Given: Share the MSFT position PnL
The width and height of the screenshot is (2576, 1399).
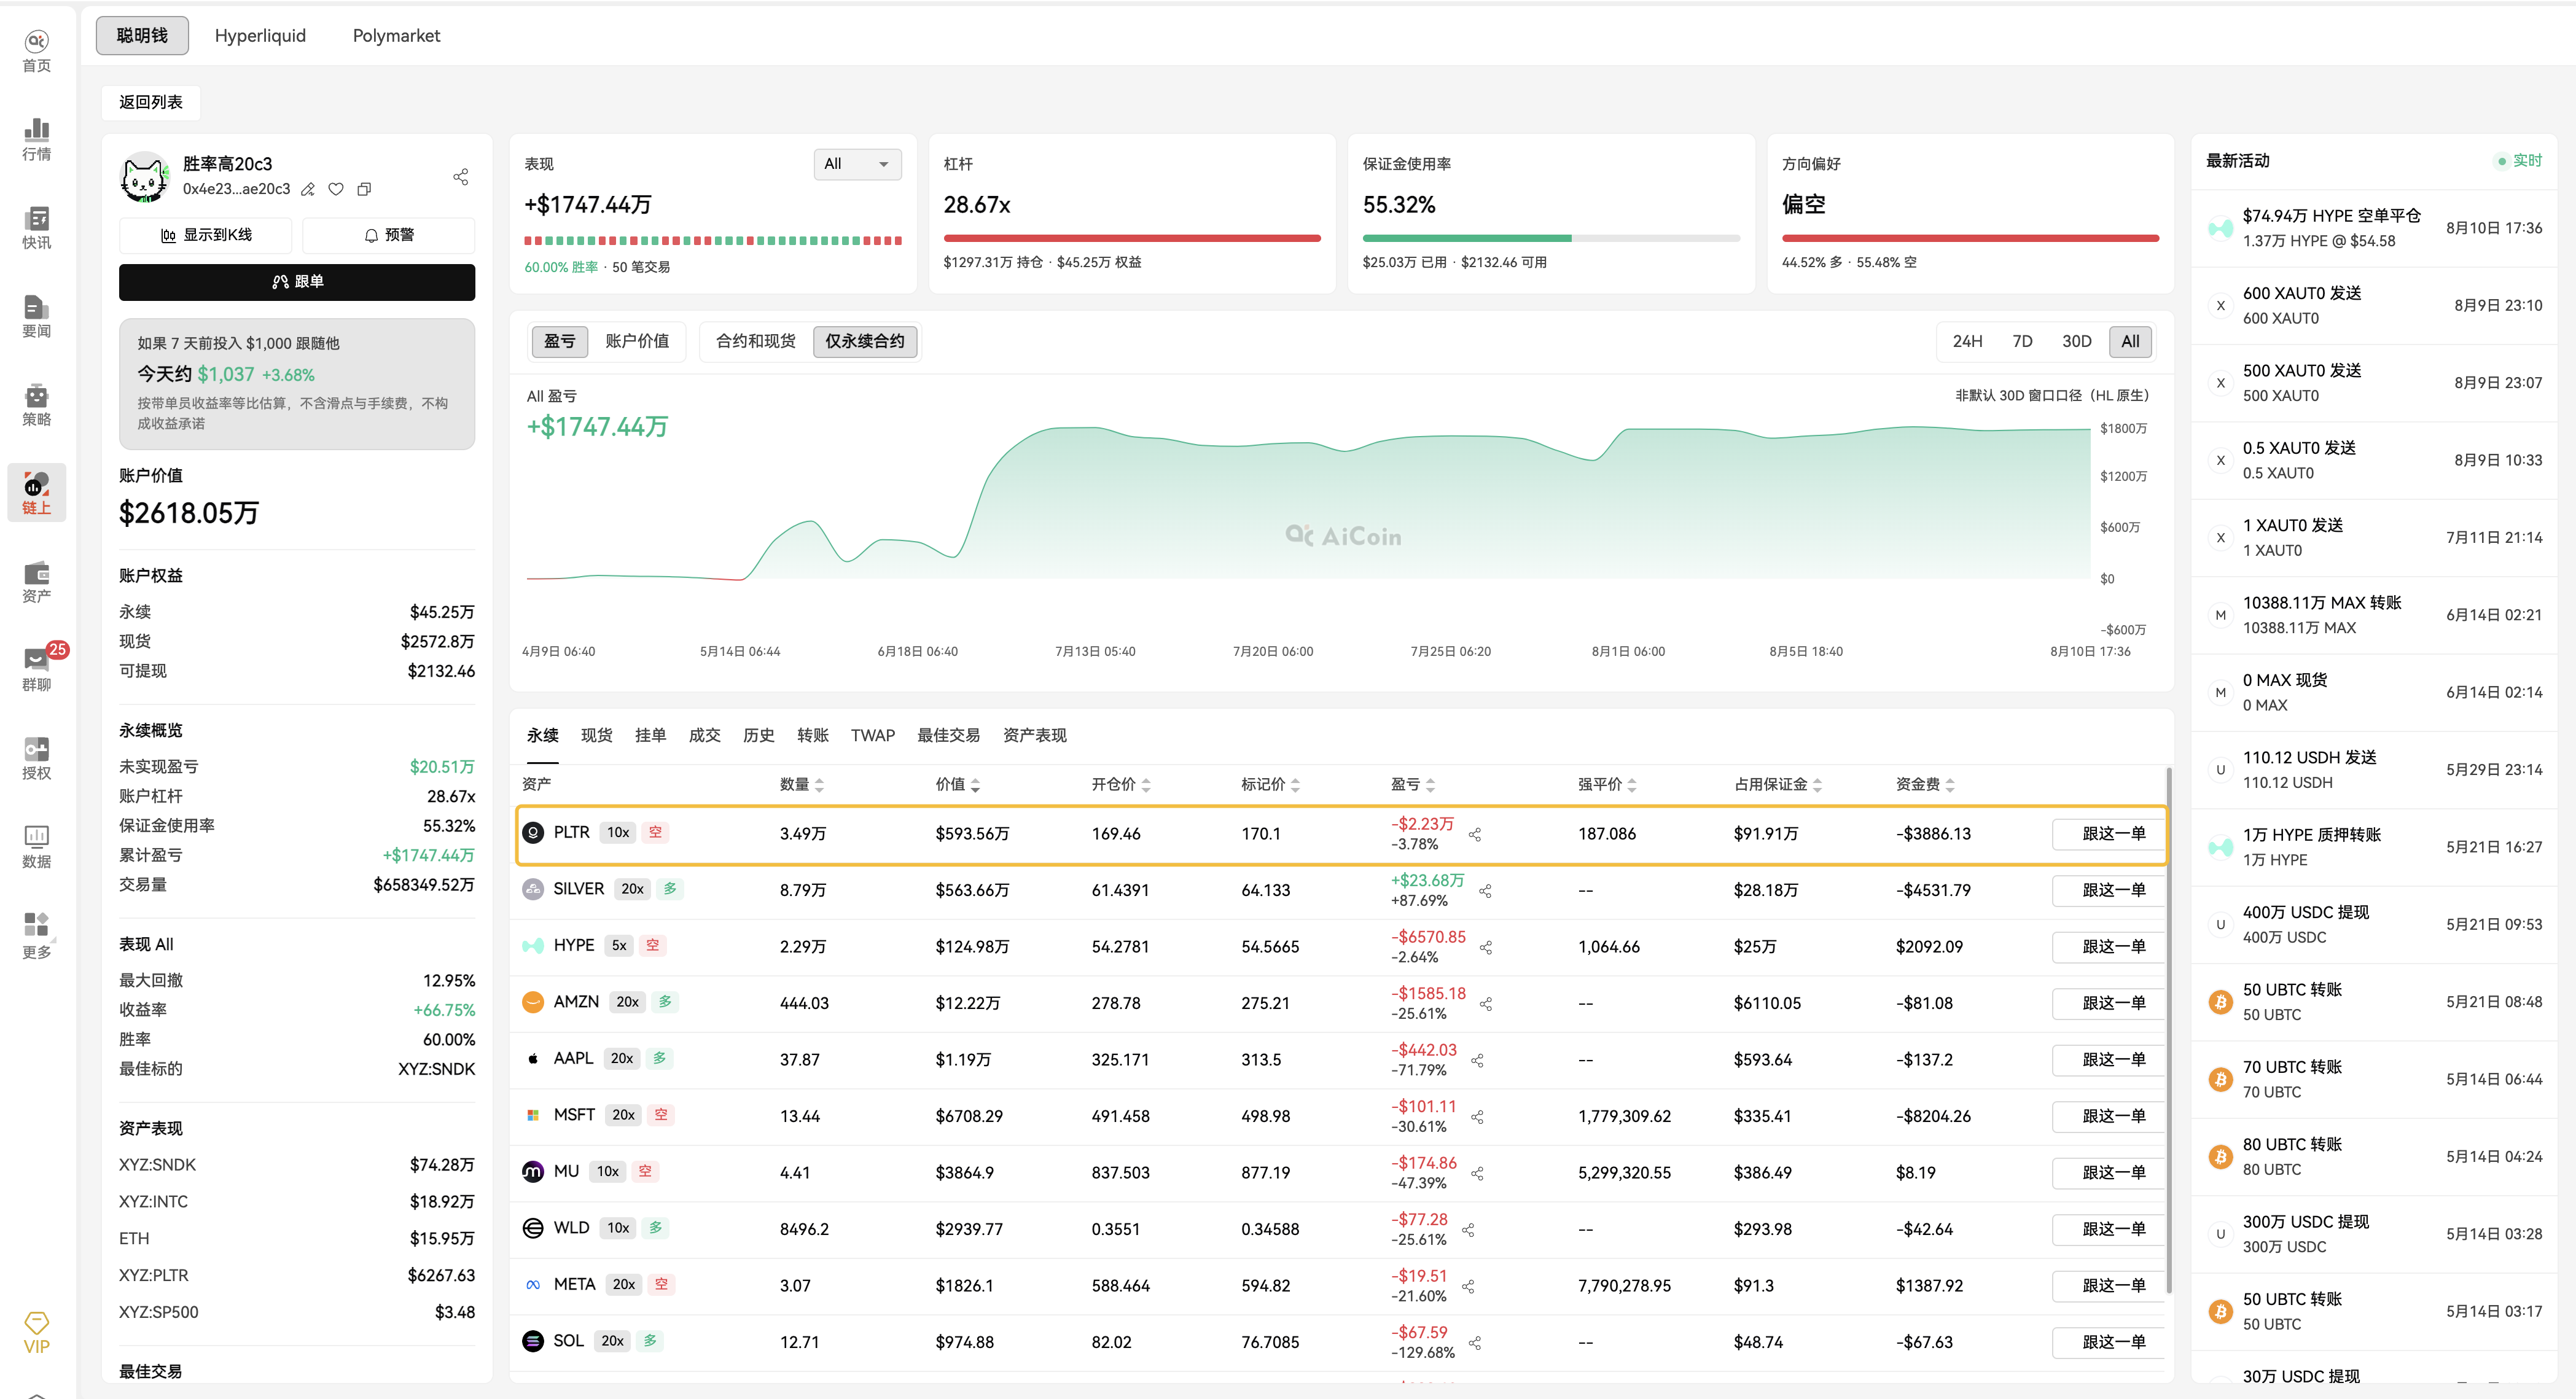Looking at the screenshot, I should click(x=1477, y=1117).
